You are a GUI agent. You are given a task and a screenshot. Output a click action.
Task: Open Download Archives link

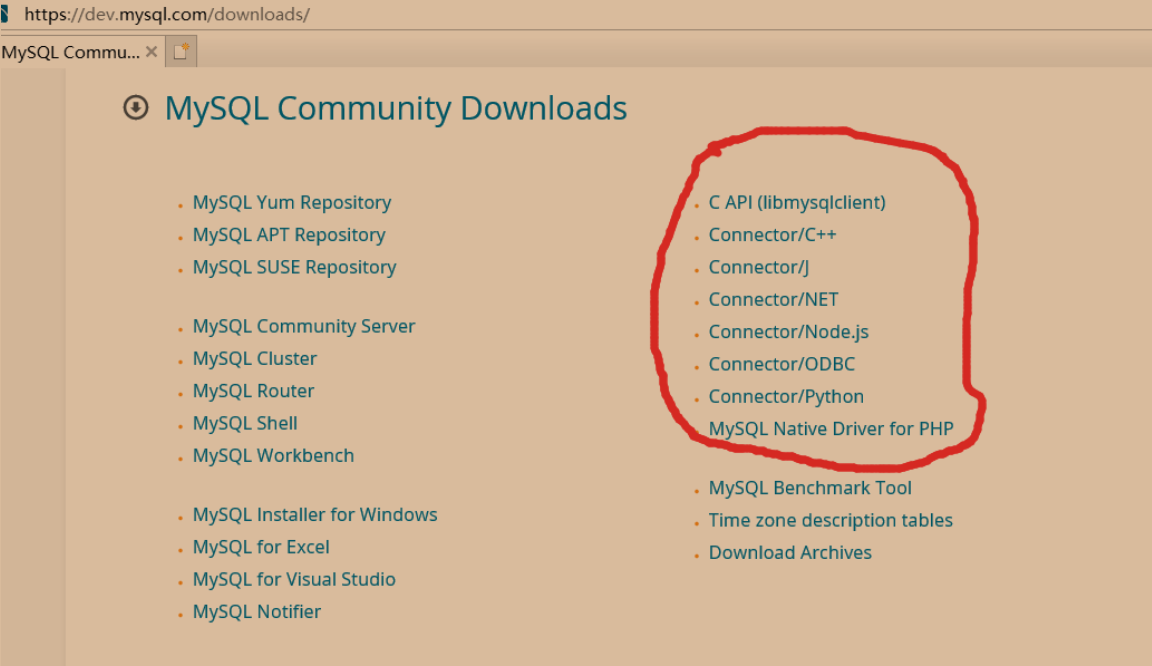[790, 552]
